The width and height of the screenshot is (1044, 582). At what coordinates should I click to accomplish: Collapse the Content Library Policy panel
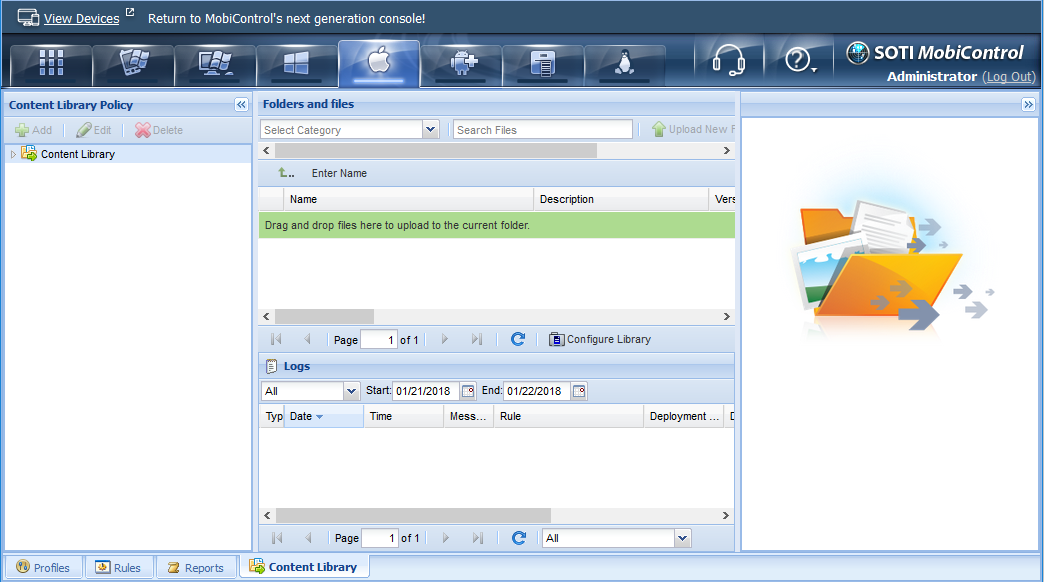(x=241, y=105)
